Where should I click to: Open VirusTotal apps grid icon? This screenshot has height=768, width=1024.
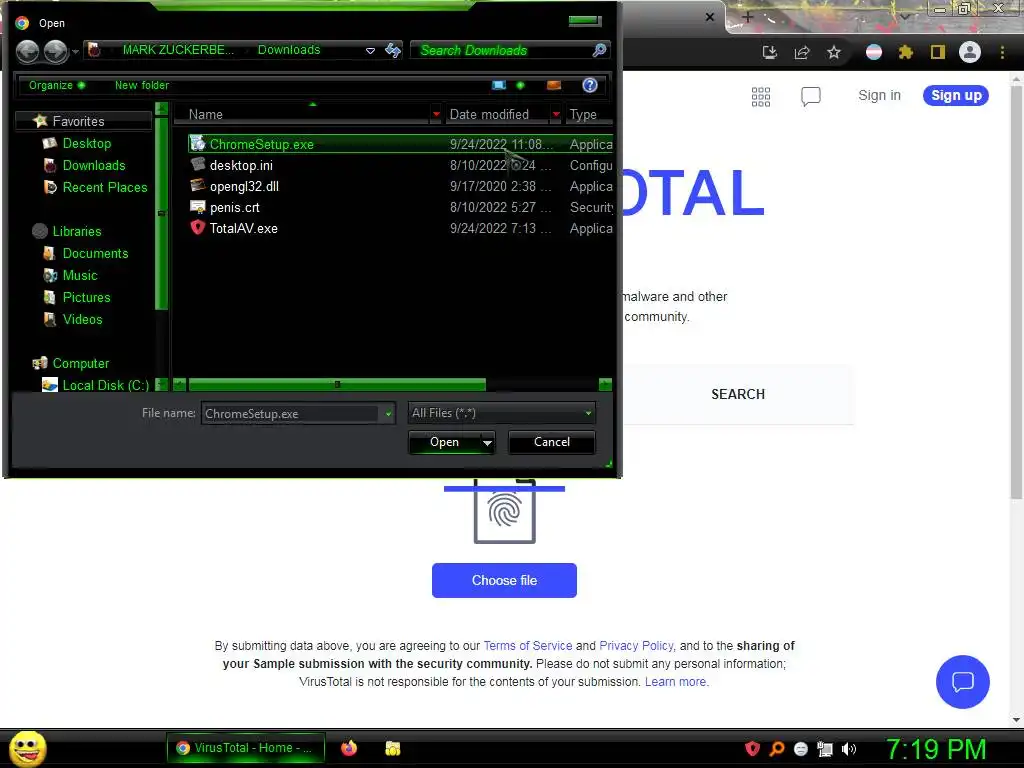[x=761, y=97]
